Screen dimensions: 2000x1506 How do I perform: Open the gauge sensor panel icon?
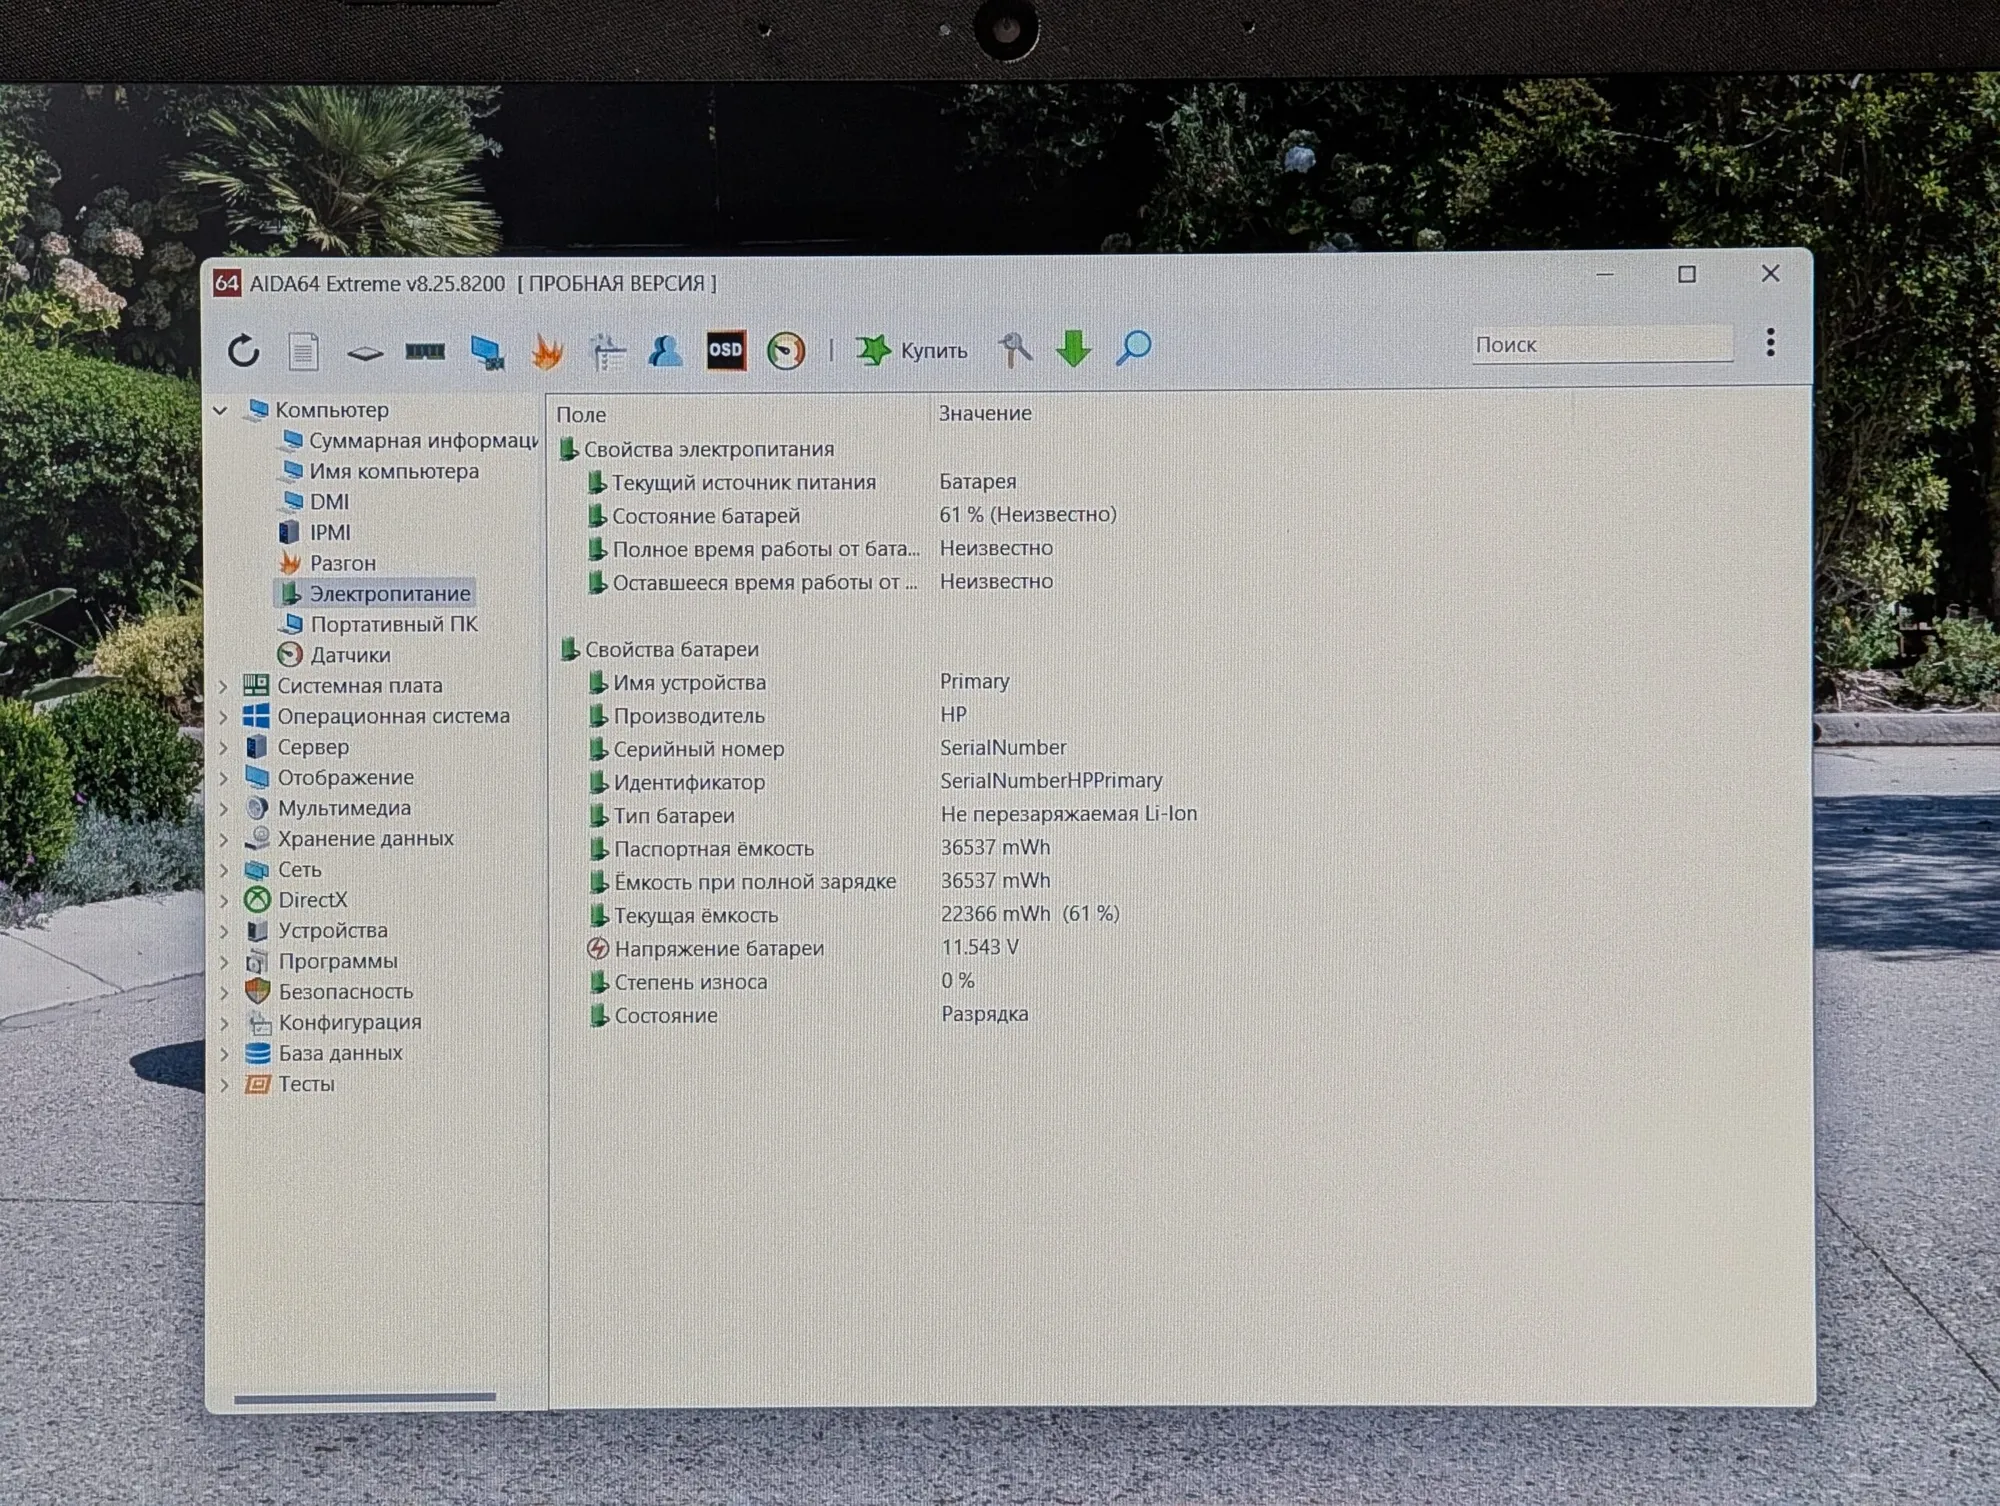(x=786, y=350)
